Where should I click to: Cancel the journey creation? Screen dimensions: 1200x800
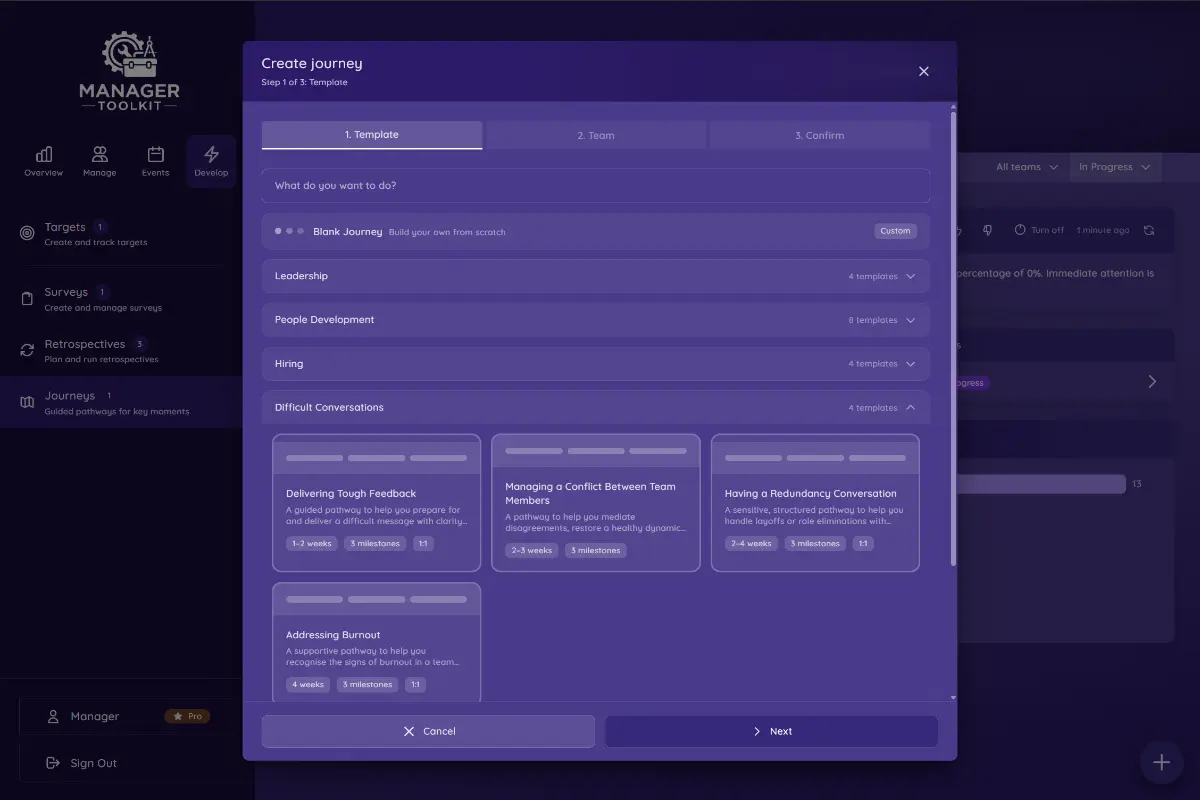427,731
